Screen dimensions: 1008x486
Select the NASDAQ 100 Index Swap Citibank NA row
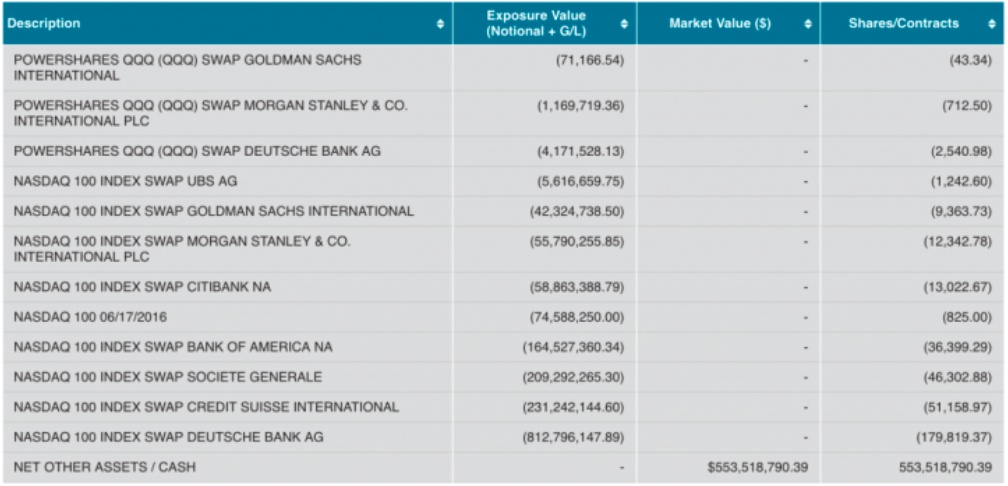[142, 287]
